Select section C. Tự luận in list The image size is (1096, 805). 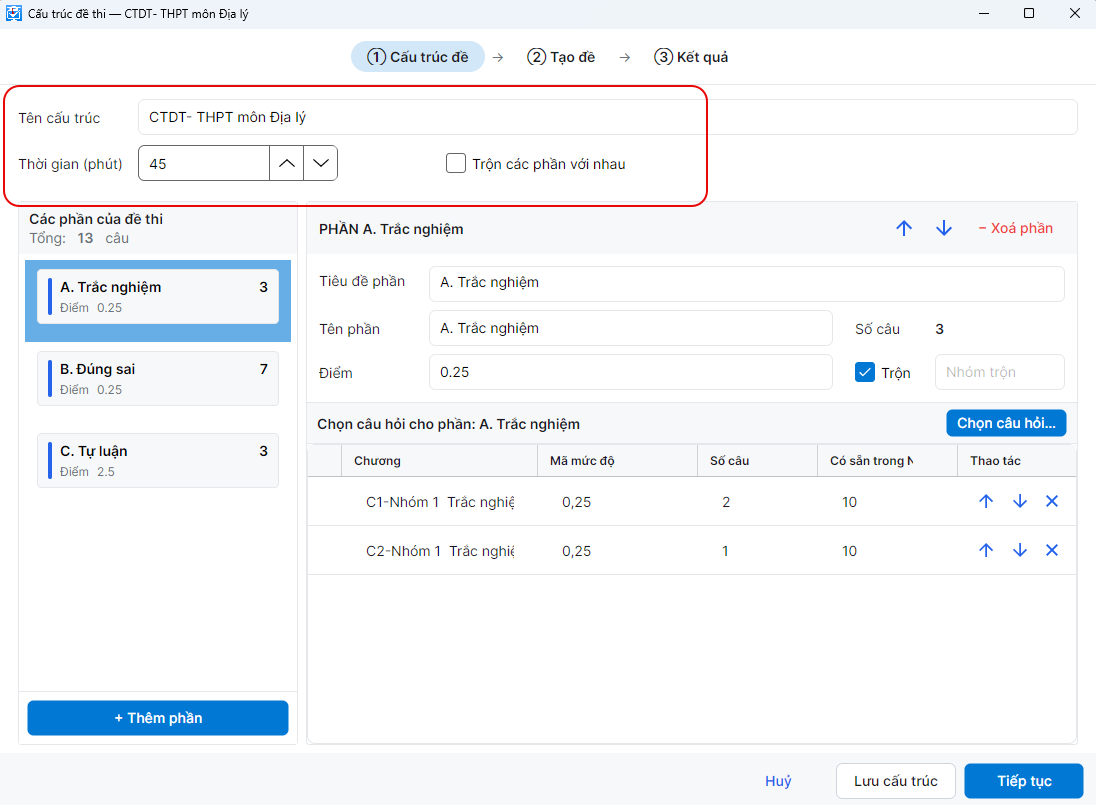158,460
